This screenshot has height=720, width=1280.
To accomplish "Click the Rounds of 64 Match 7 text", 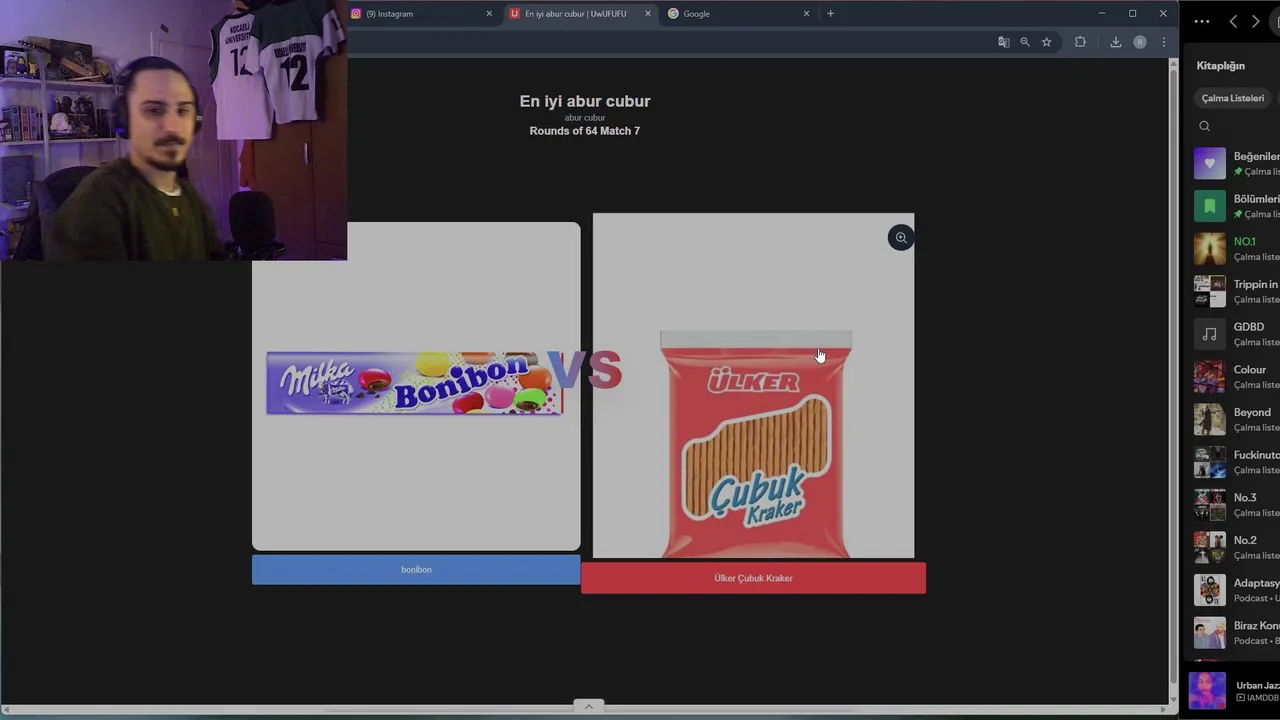I will [585, 131].
